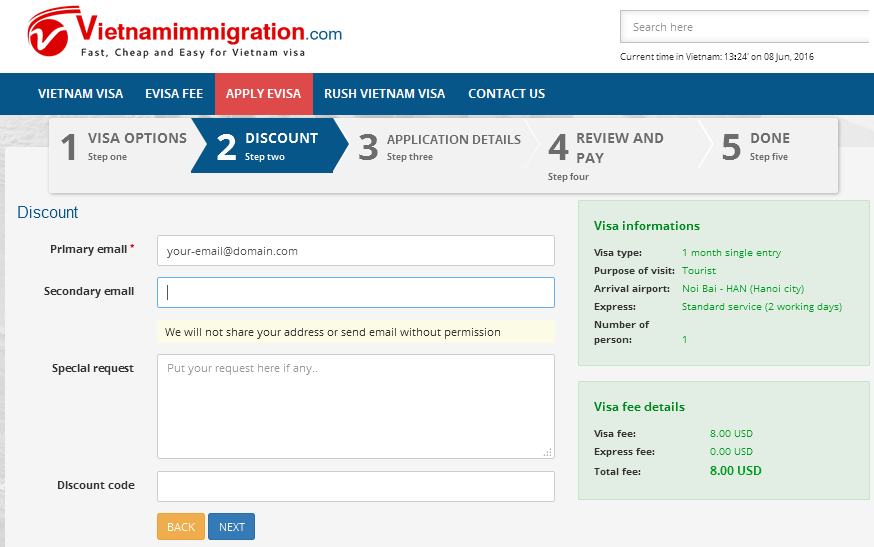The width and height of the screenshot is (874, 547).
Task: Click the Vietnamimmigration.com logo
Action: pyautogui.click(x=185, y=35)
